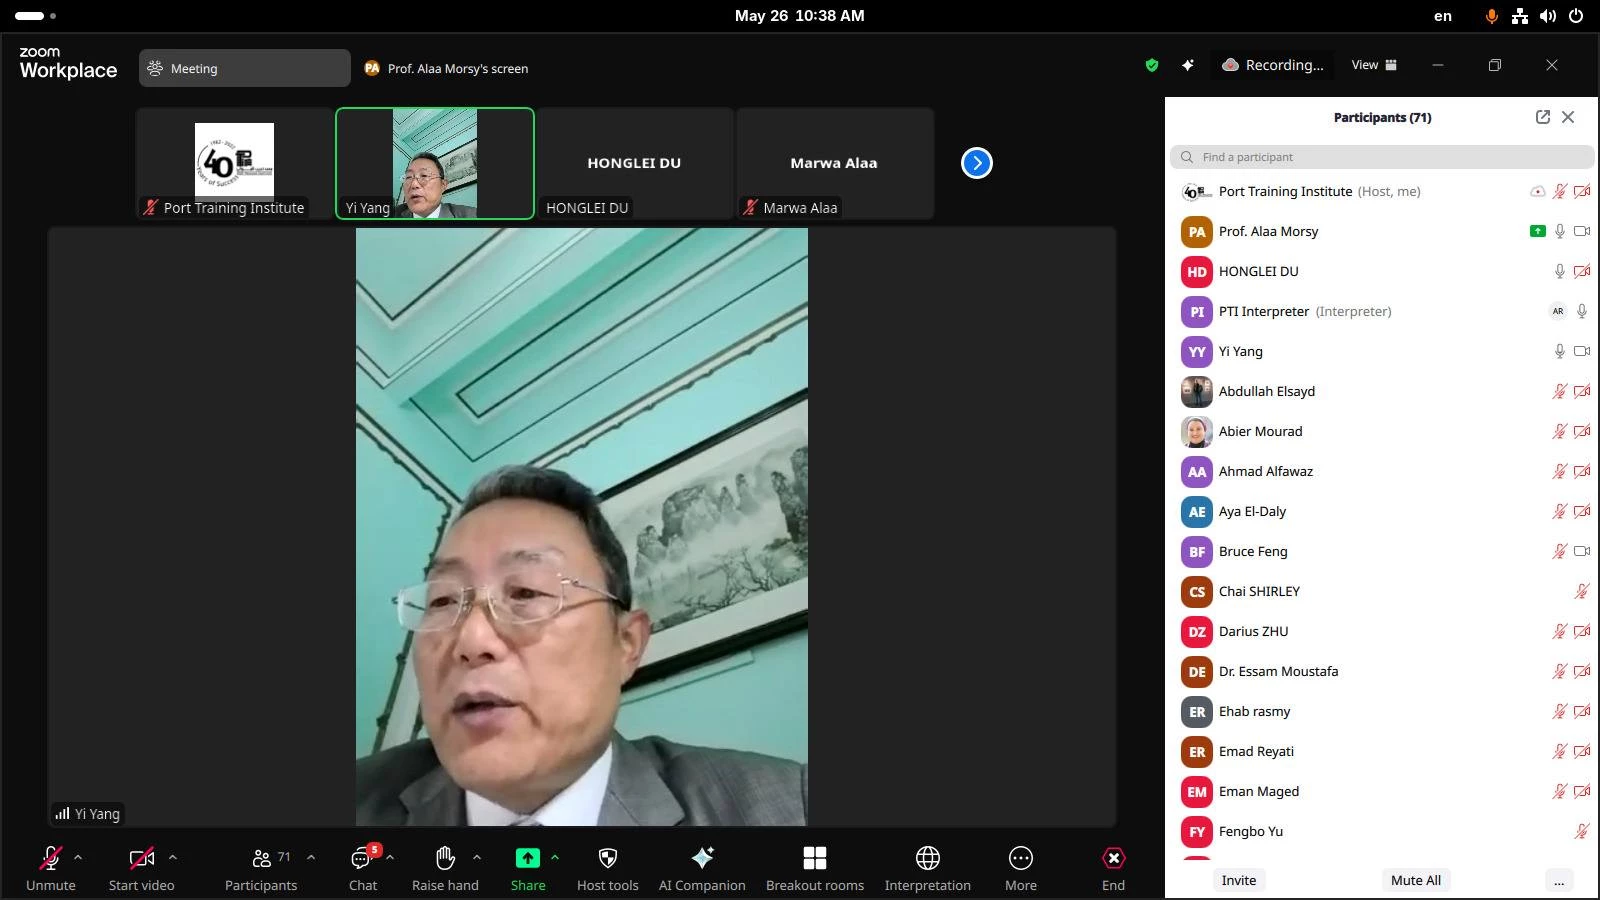Show next gallery thumbnails with blue arrow
The width and height of the screenshot is (1600, 900).
click(x=977, y=163)
